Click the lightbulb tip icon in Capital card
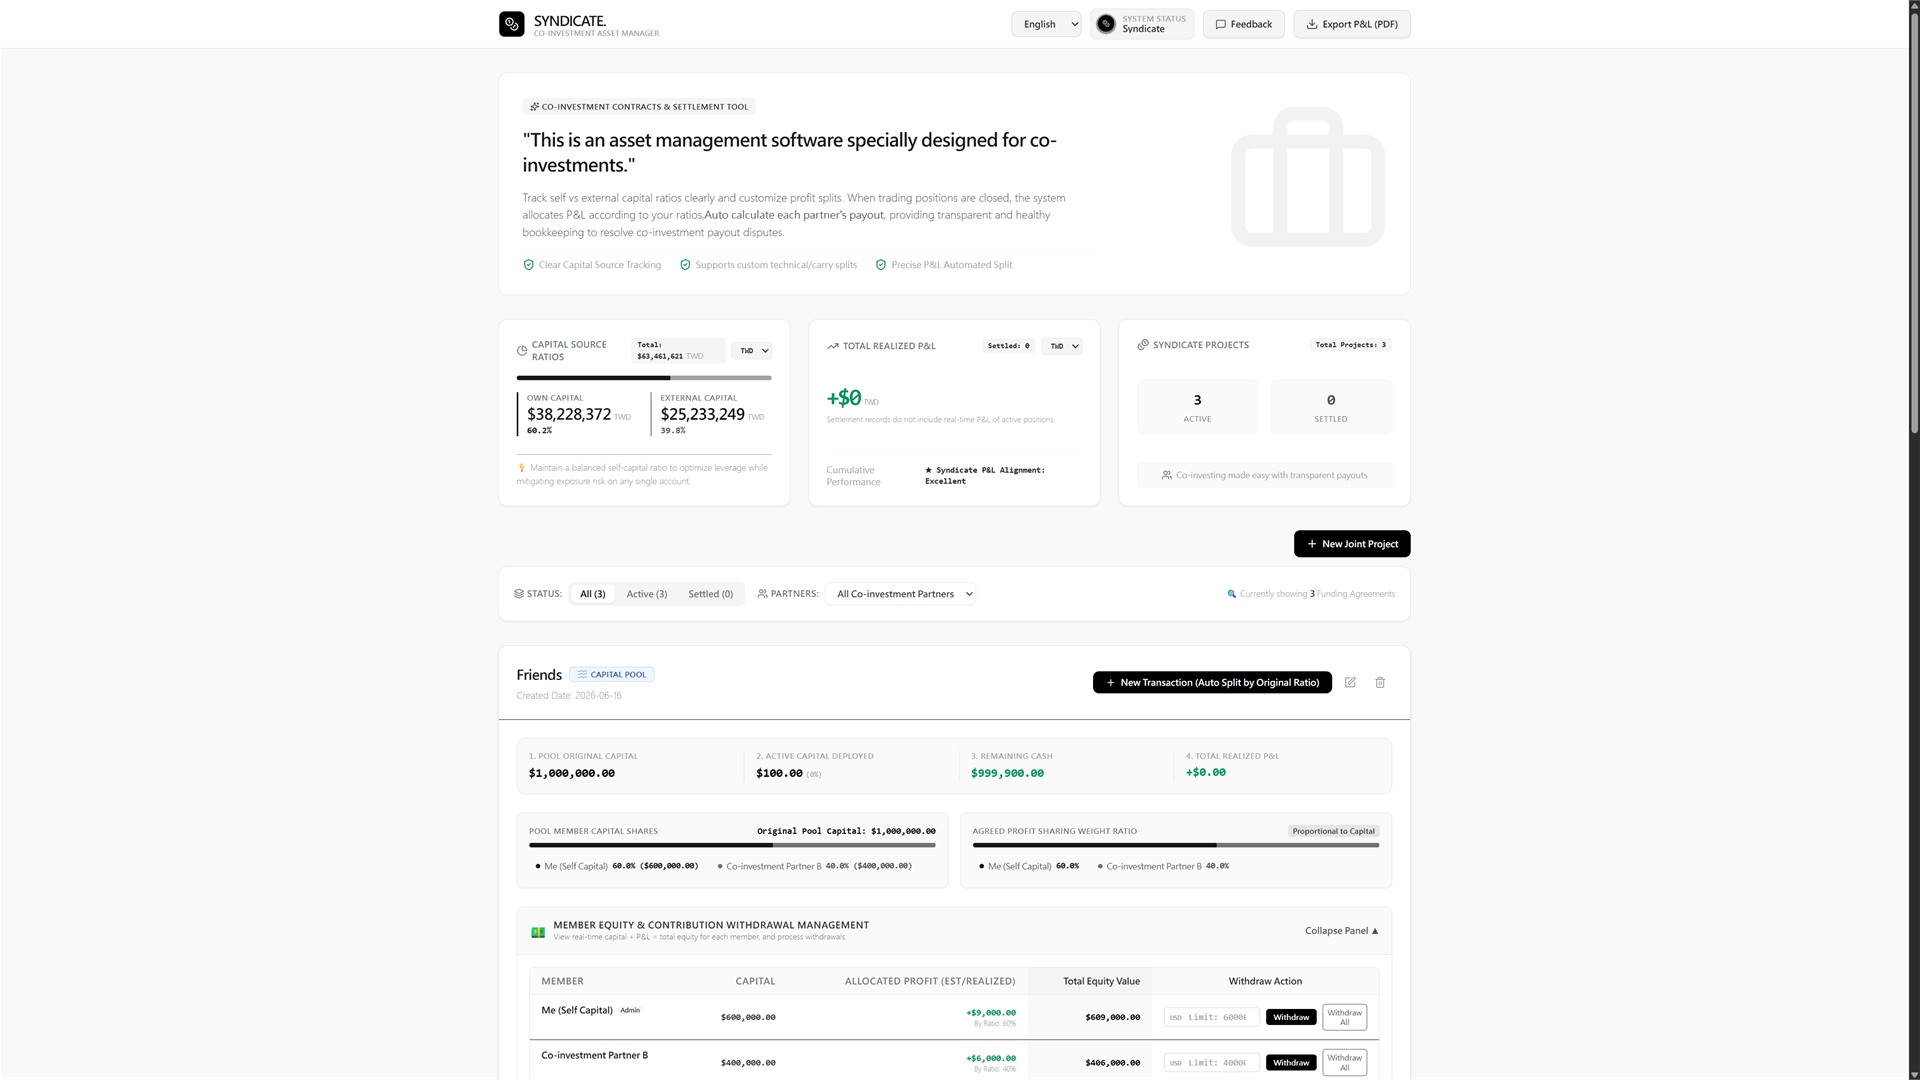Image resolution: width=1920 pixels, height=1080 pixels. pyautogui.click(x=522, y=468)
